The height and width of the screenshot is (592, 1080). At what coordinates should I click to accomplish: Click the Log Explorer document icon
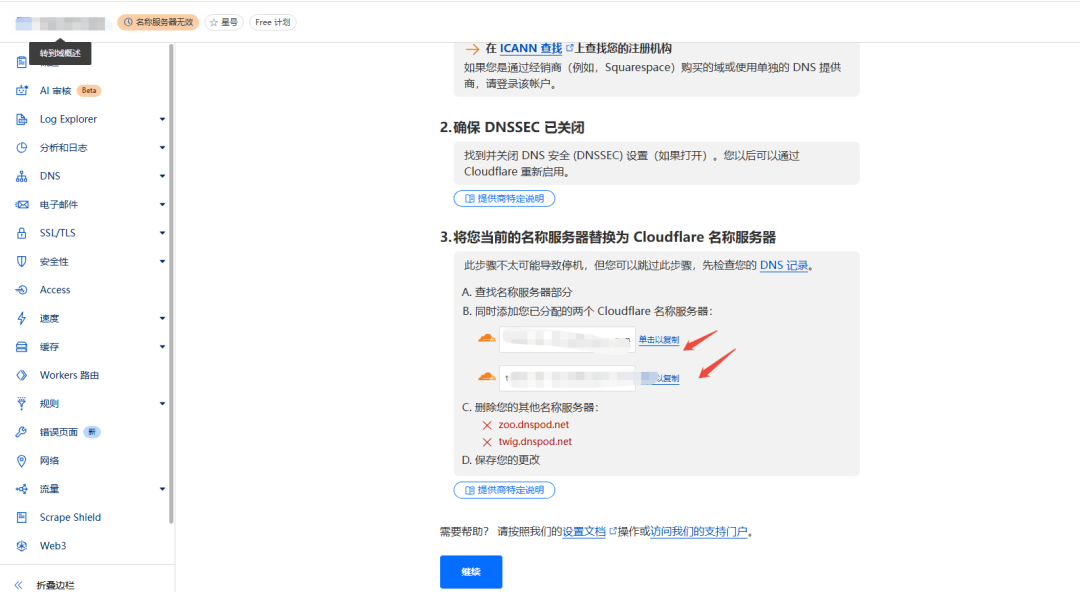point(22,119)
